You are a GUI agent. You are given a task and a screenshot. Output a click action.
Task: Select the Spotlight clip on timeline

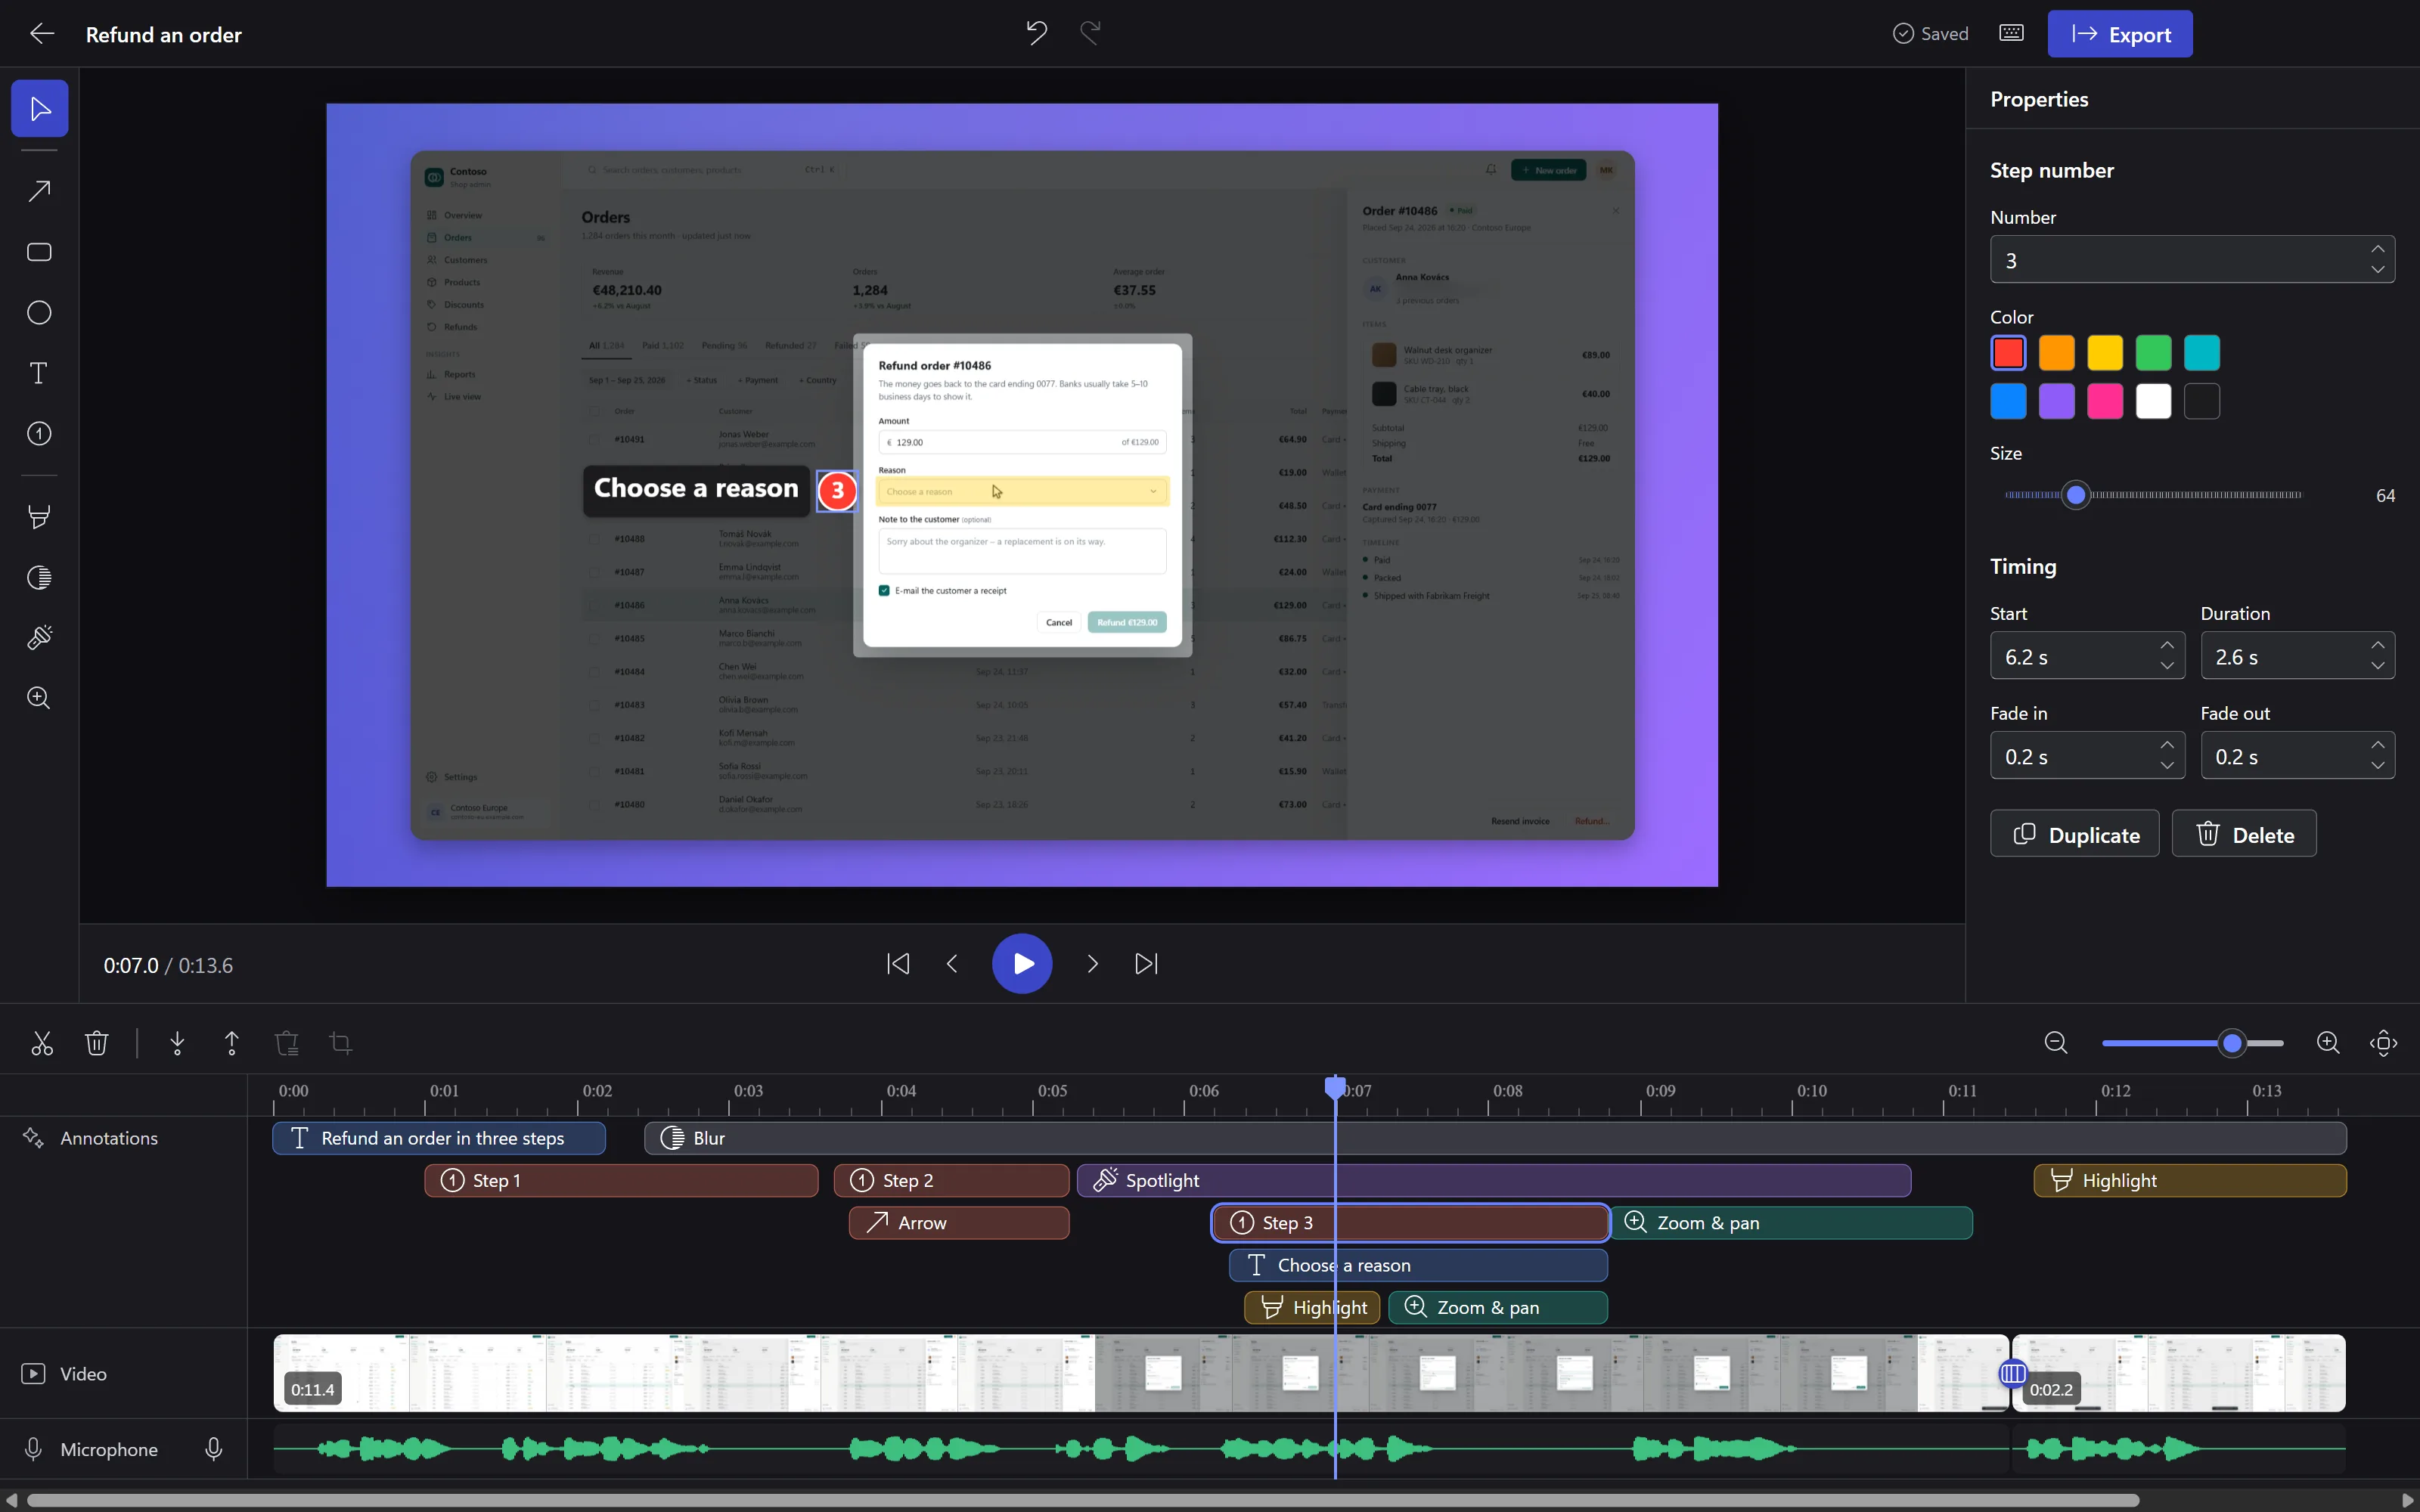tap(1494, 1181)
